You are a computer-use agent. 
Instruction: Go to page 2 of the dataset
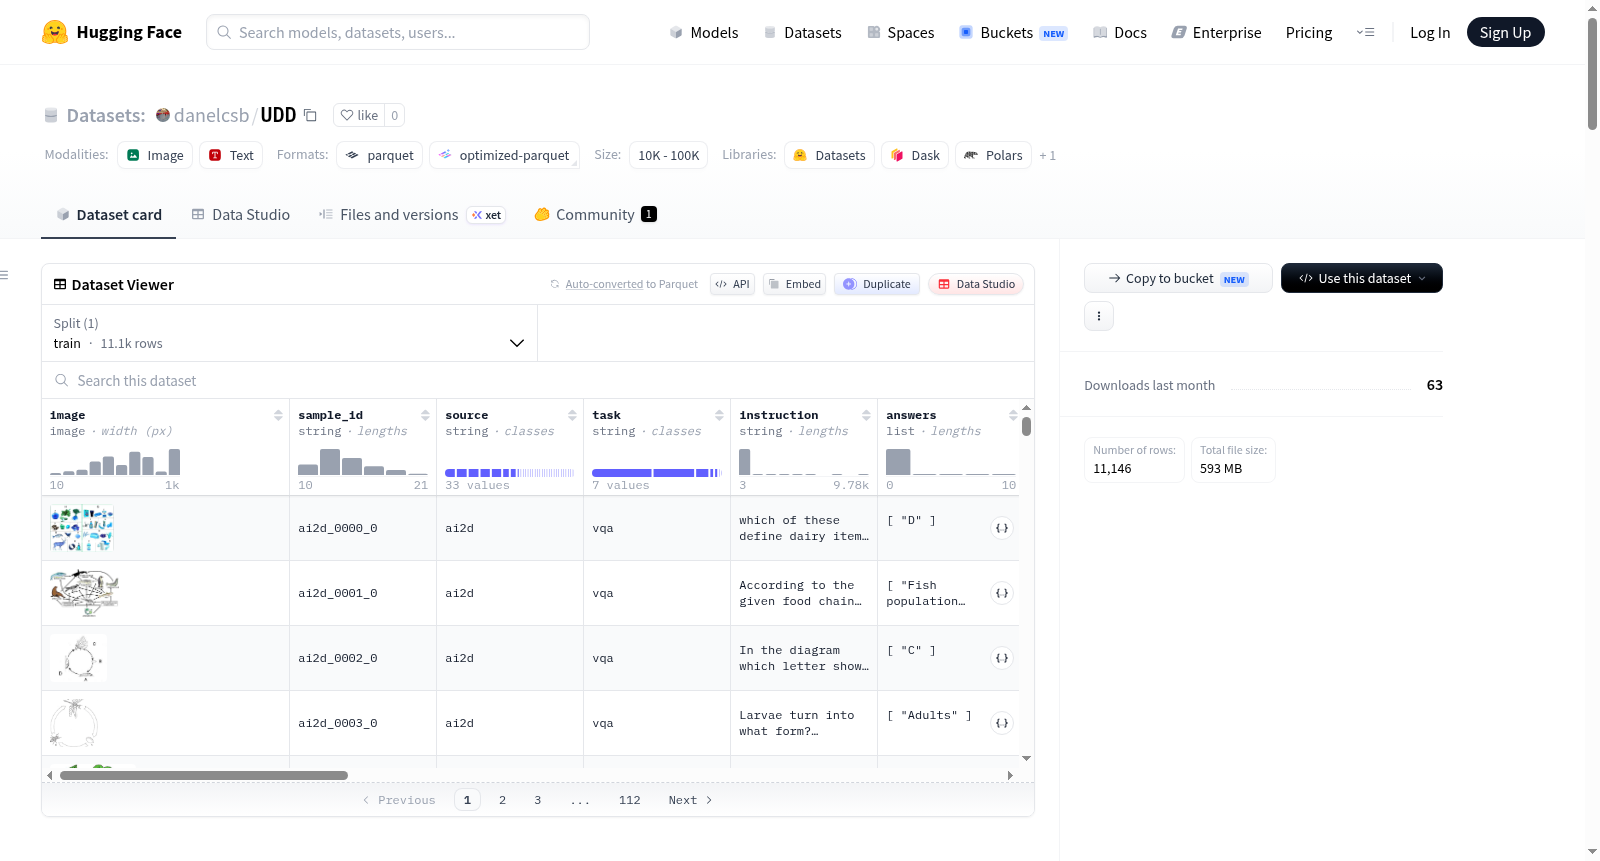coord(502,800)
